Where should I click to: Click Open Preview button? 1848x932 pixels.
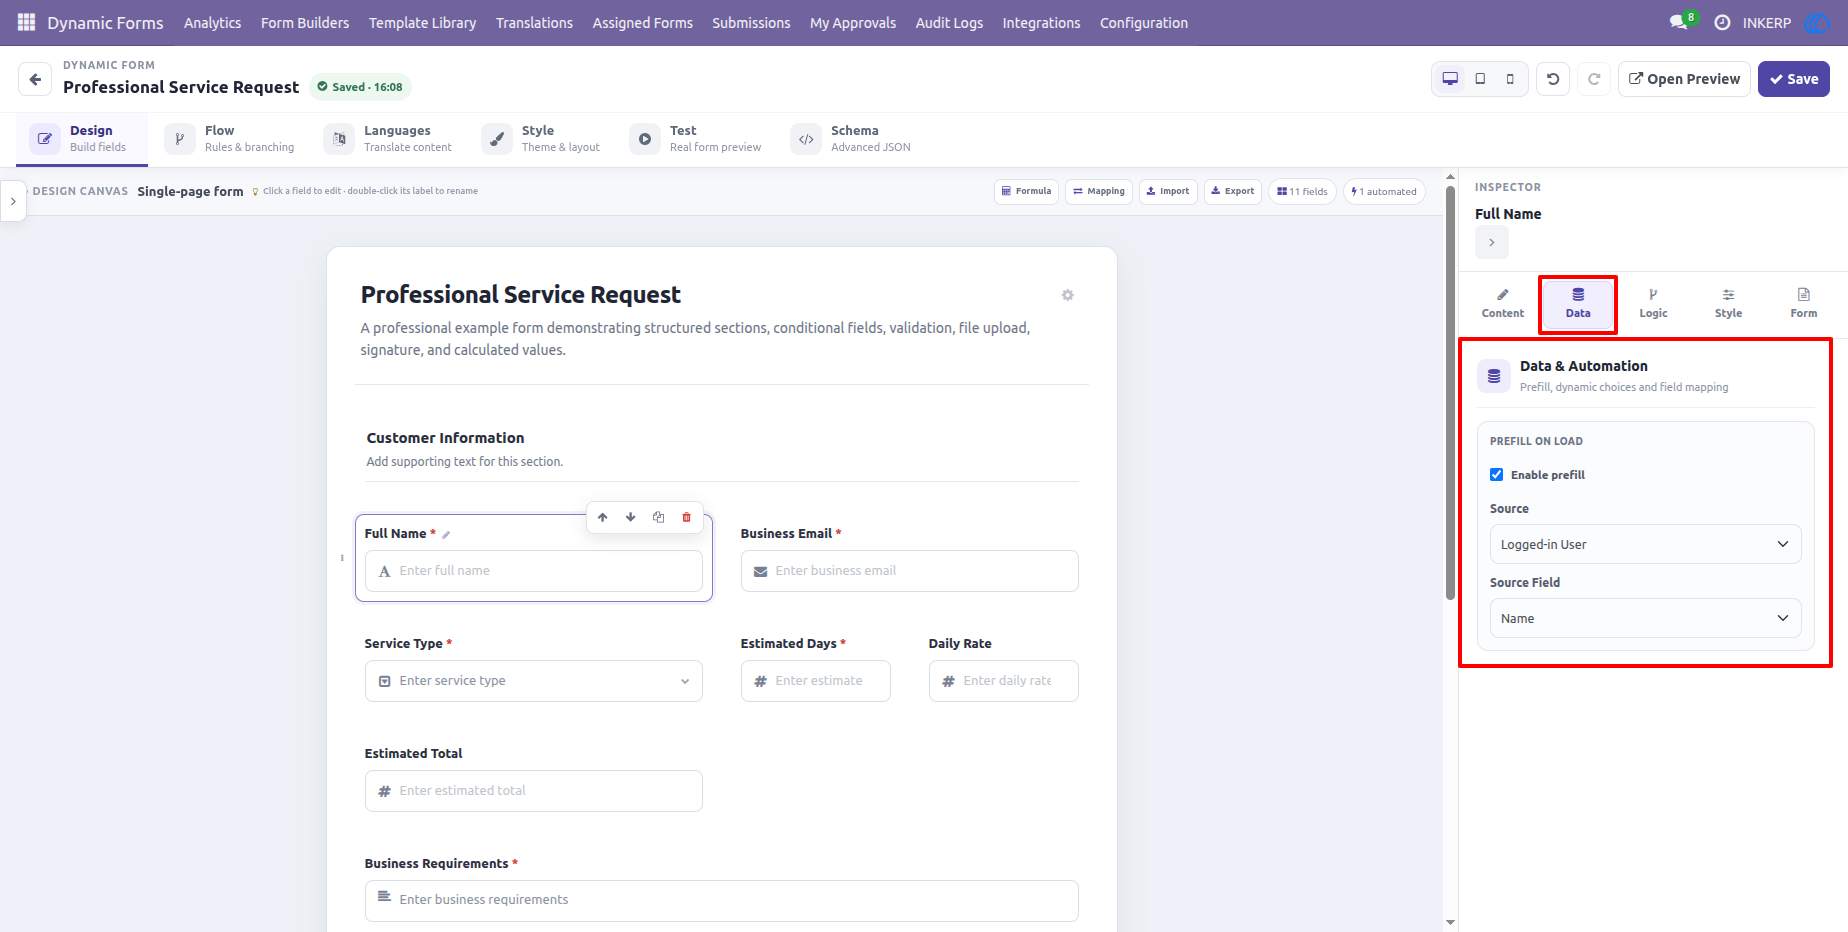pos(1684,79)
